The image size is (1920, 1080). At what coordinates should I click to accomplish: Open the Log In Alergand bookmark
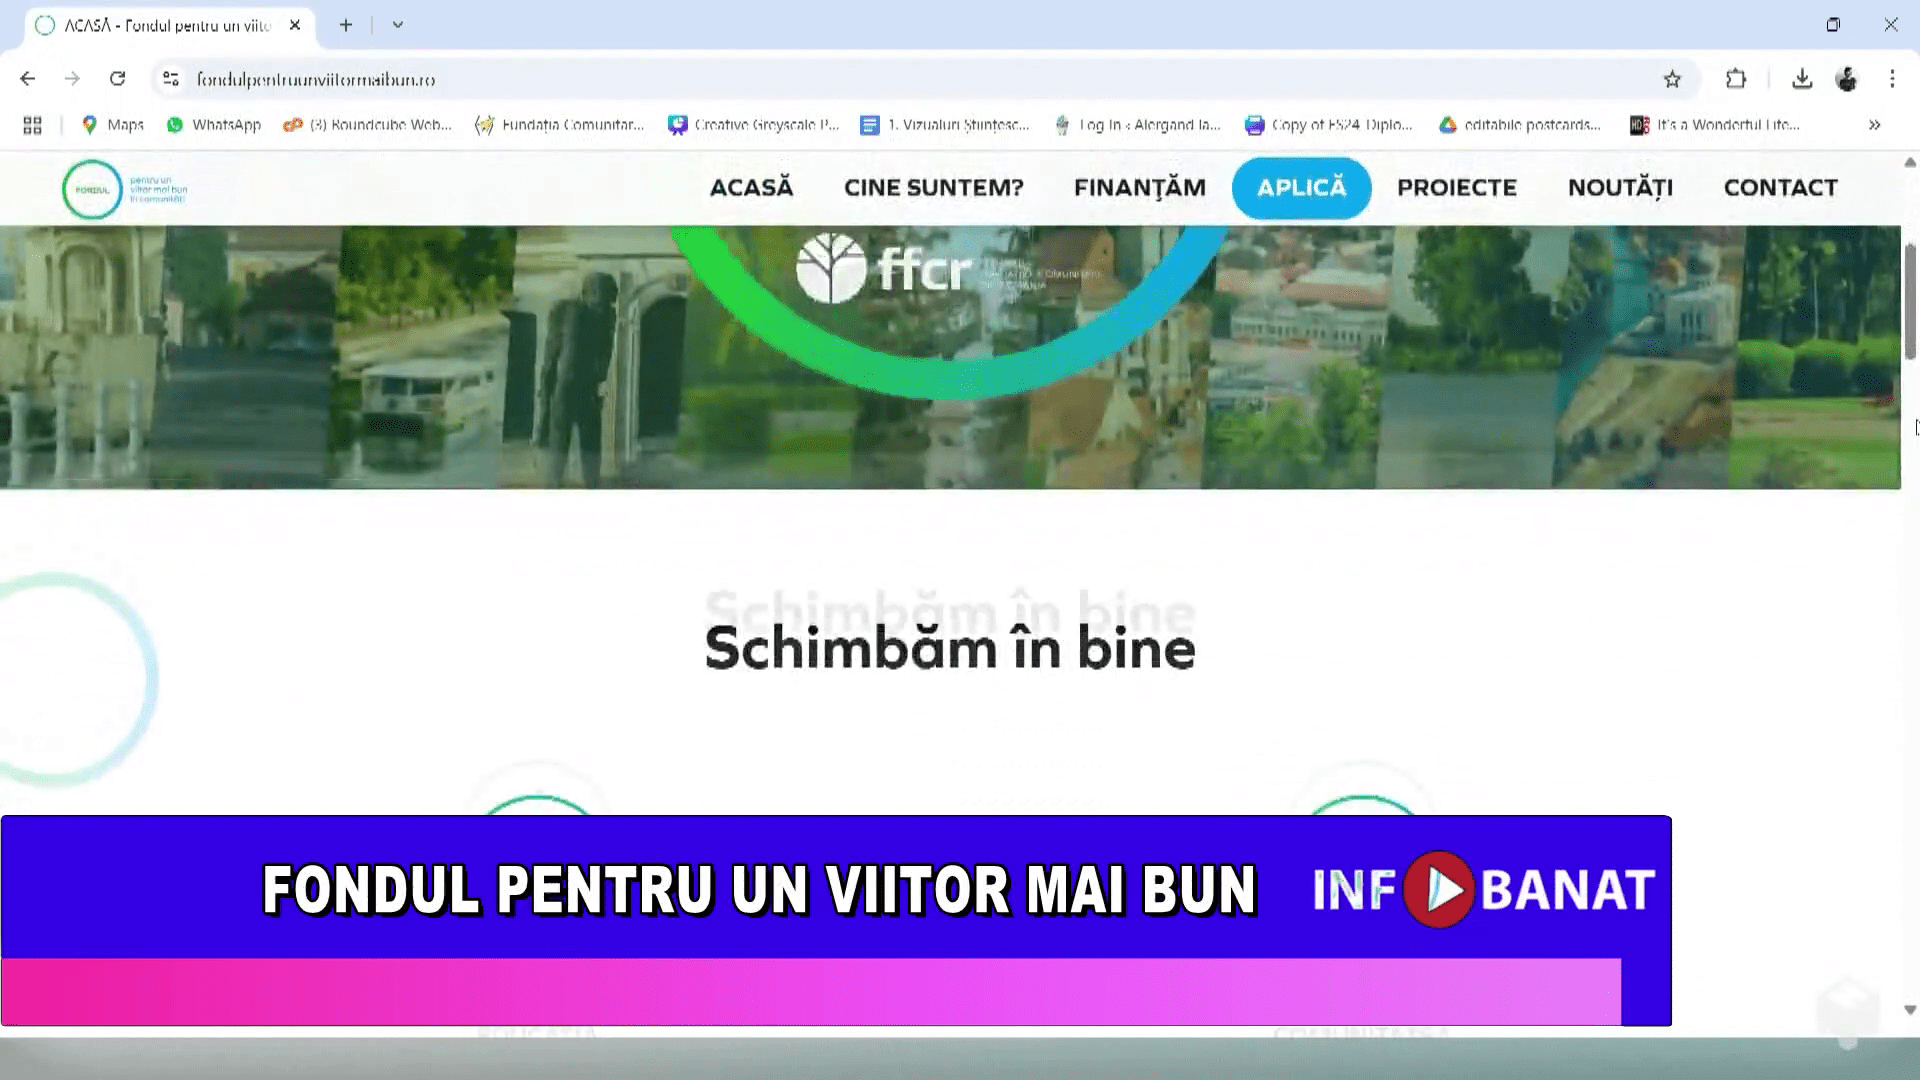tap(1137, 125)
